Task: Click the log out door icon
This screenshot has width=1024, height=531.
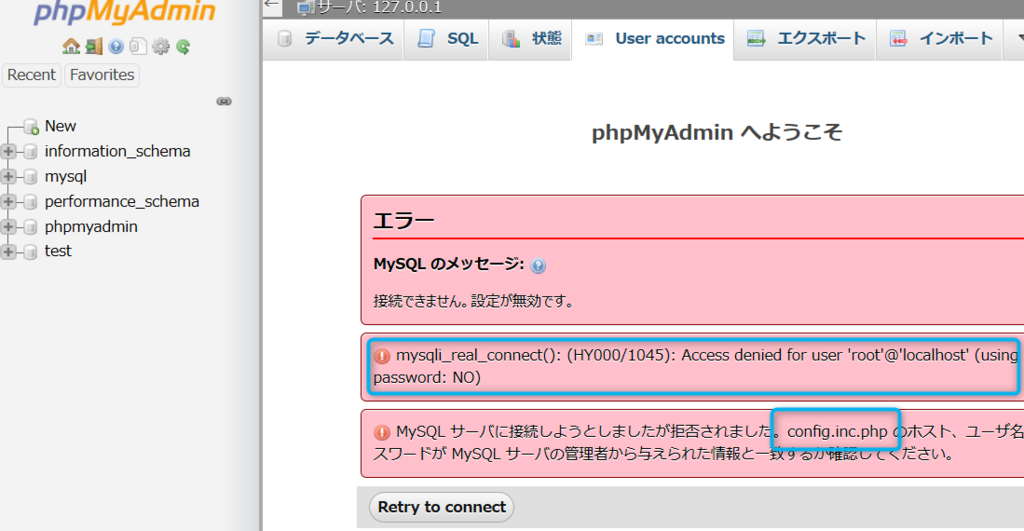Action: 94,46
